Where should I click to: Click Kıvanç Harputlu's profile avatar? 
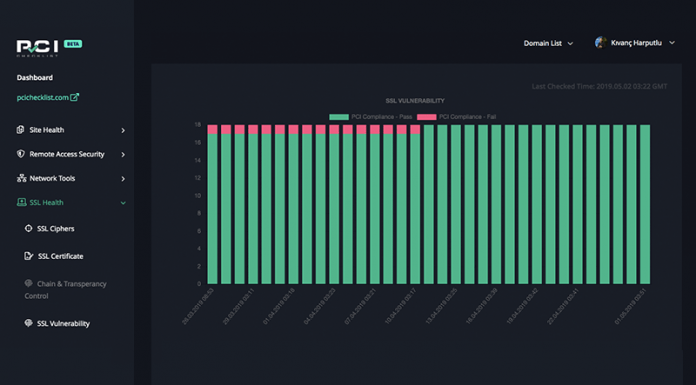click(x=601, y=43)
